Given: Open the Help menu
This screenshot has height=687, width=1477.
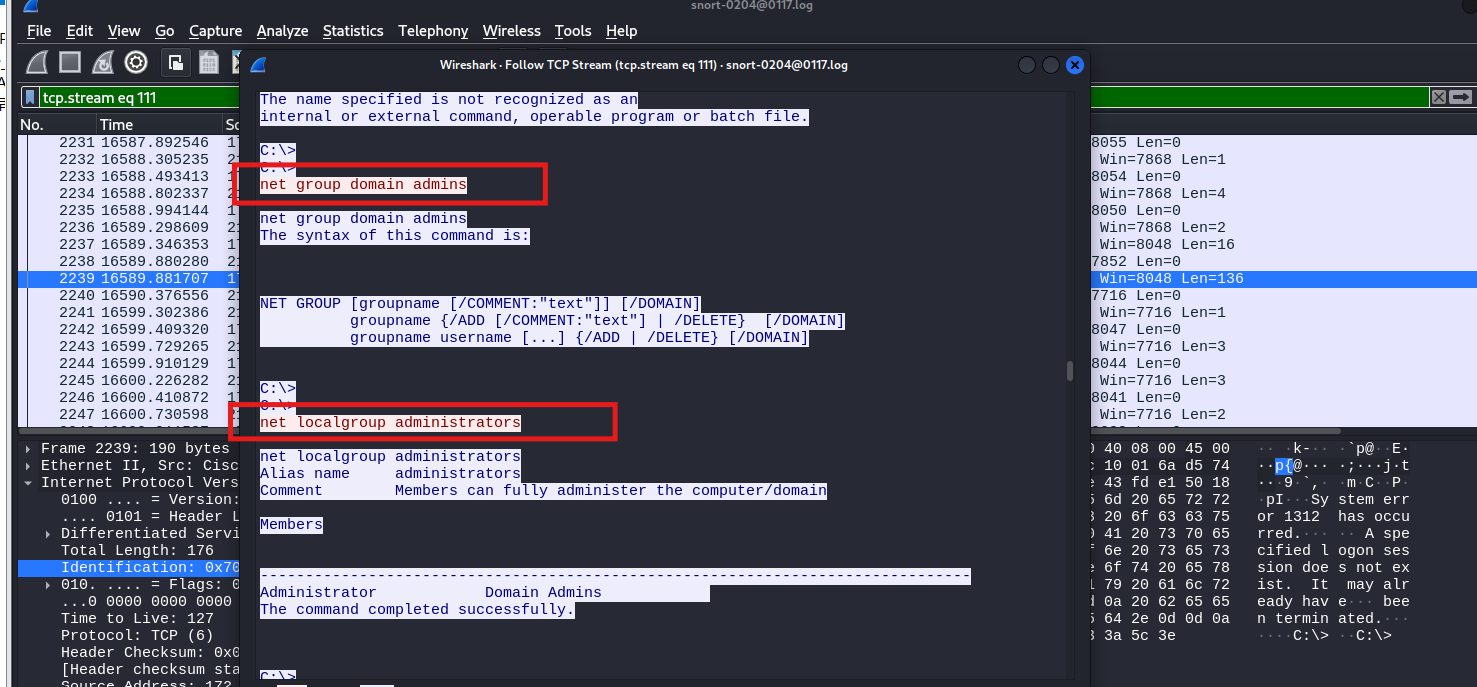Looking at the screenshot, I should tap(621, 31).
